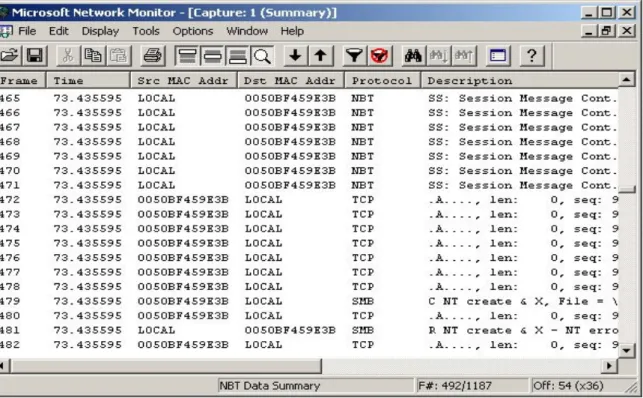Open the Options menu
The height and width of the screenshot is (398, 643).
[x=193, y=31]
